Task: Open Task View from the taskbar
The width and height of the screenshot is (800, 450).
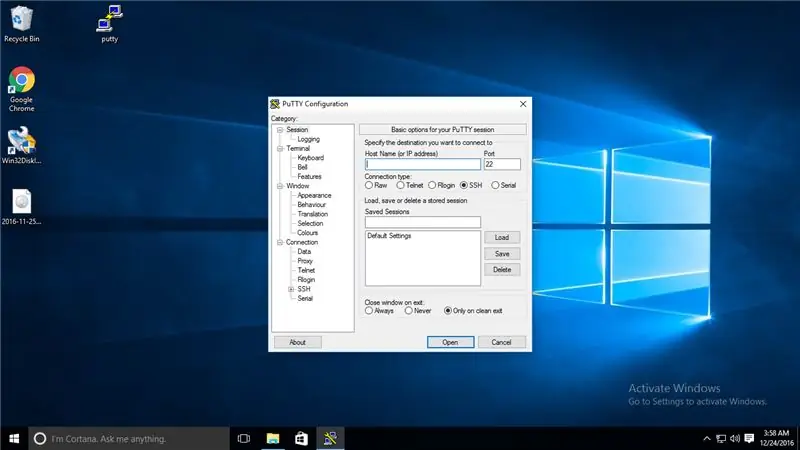Action: tap(244, 438)
